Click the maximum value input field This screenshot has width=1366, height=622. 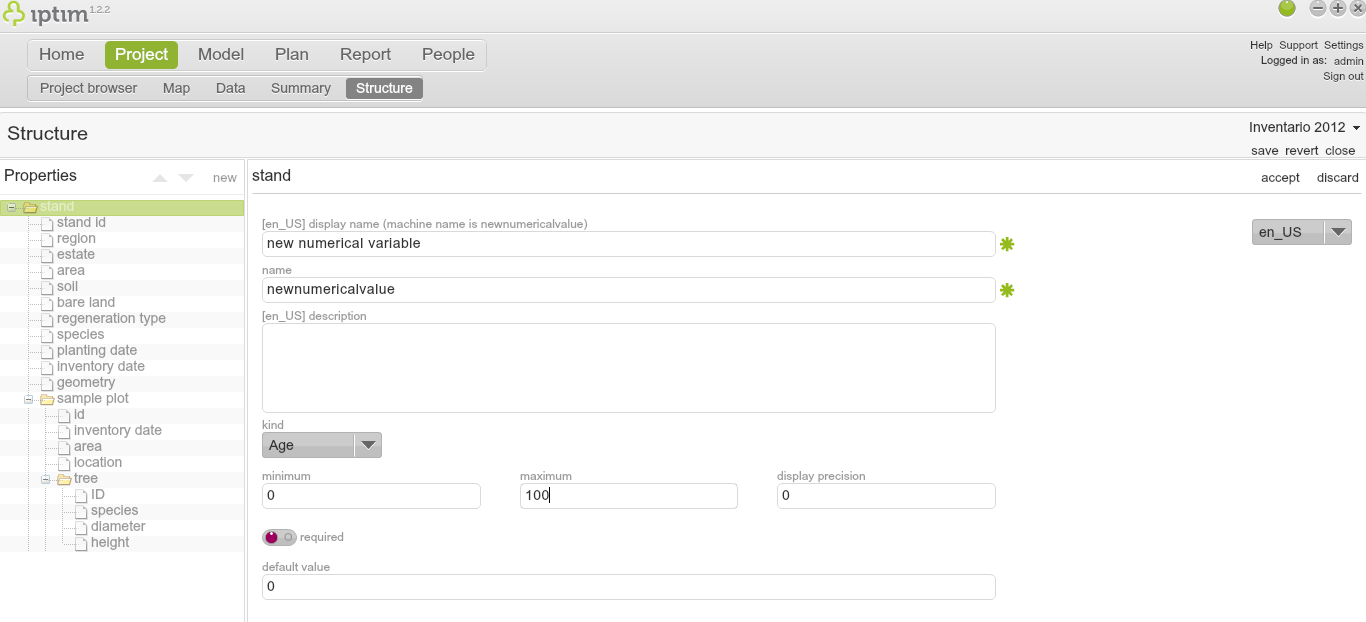(628, 496)
